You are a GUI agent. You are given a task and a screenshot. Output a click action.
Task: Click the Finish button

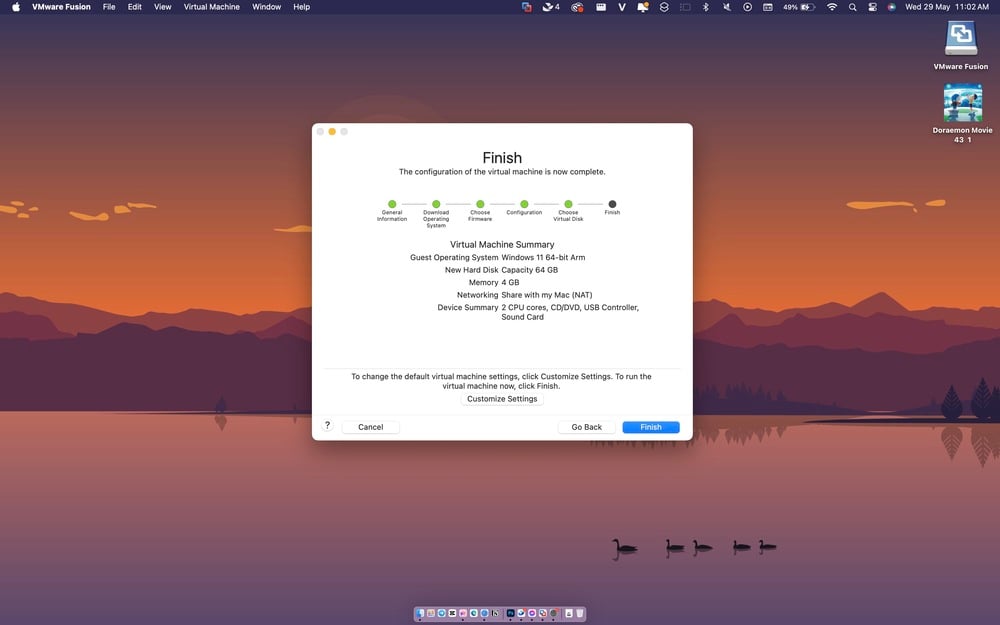point(650,426)
